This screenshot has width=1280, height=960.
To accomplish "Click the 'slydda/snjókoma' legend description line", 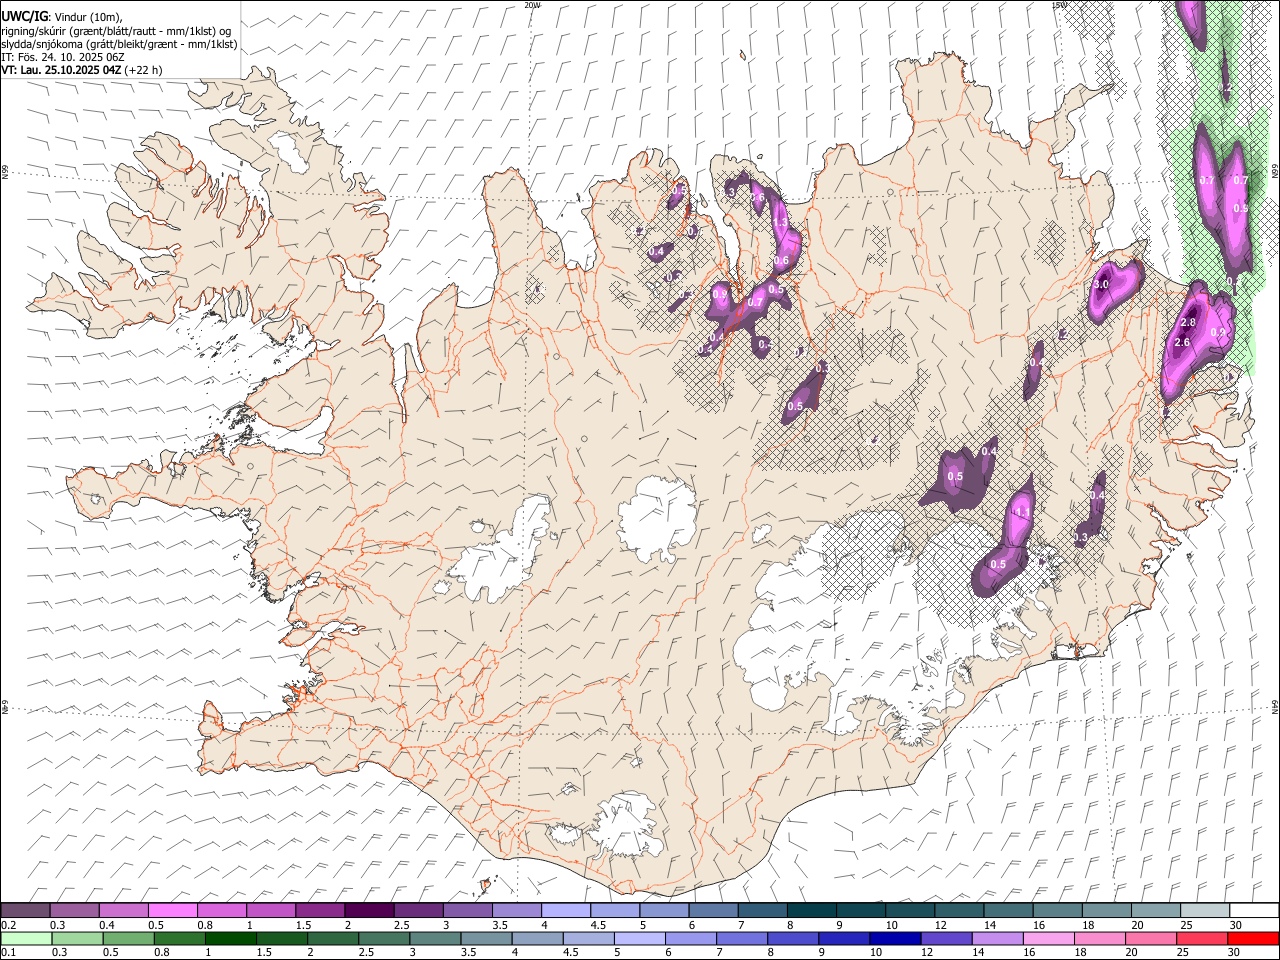I will 119,44.
